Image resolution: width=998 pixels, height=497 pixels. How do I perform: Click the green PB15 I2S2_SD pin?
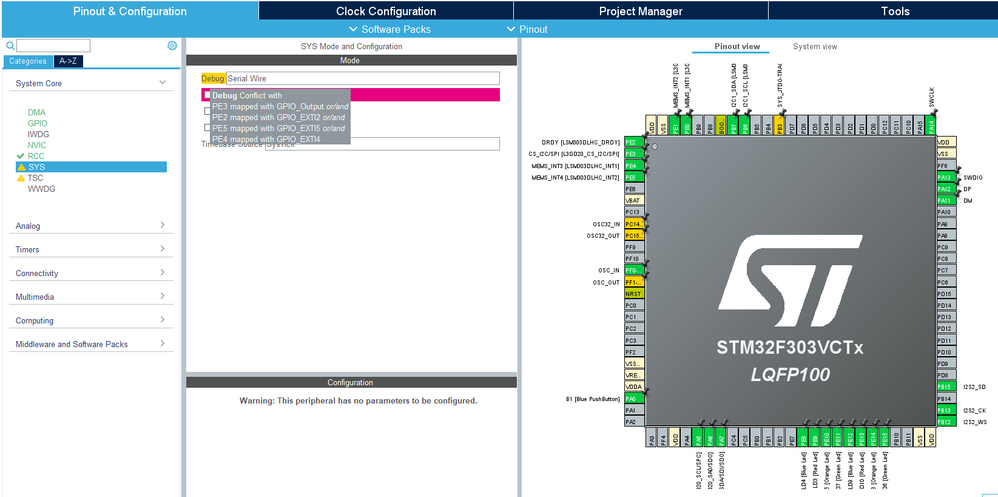[x=947, y=387]
